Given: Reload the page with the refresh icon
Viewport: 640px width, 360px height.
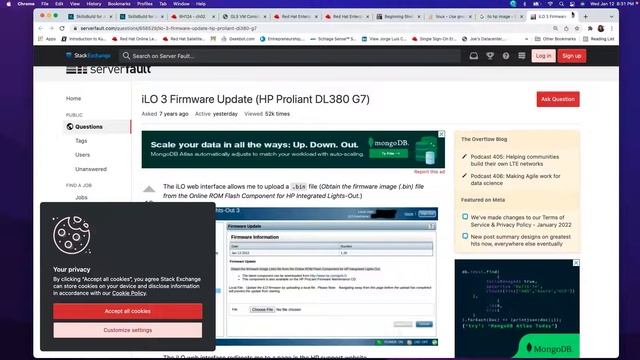Looking at the screenshot, I should (62, 29).
